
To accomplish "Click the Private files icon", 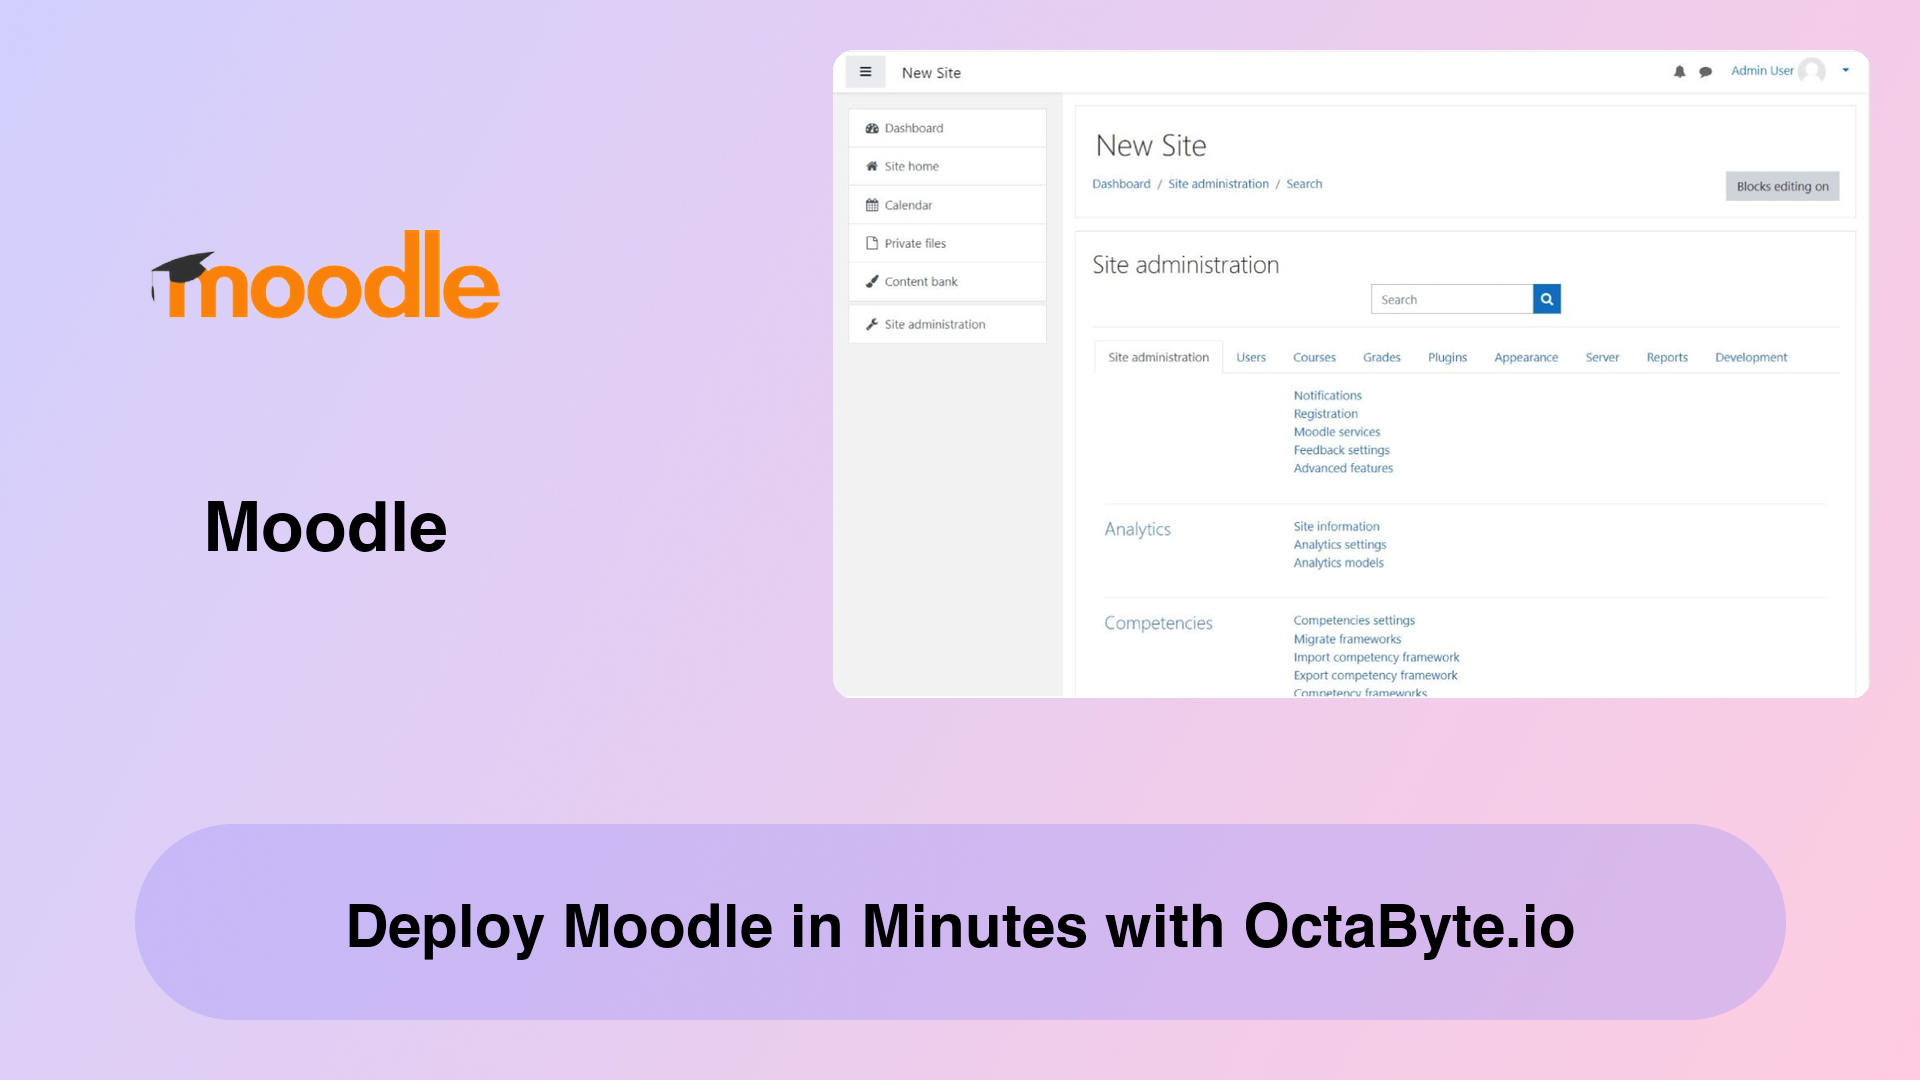I will click(x=872, y=243).
